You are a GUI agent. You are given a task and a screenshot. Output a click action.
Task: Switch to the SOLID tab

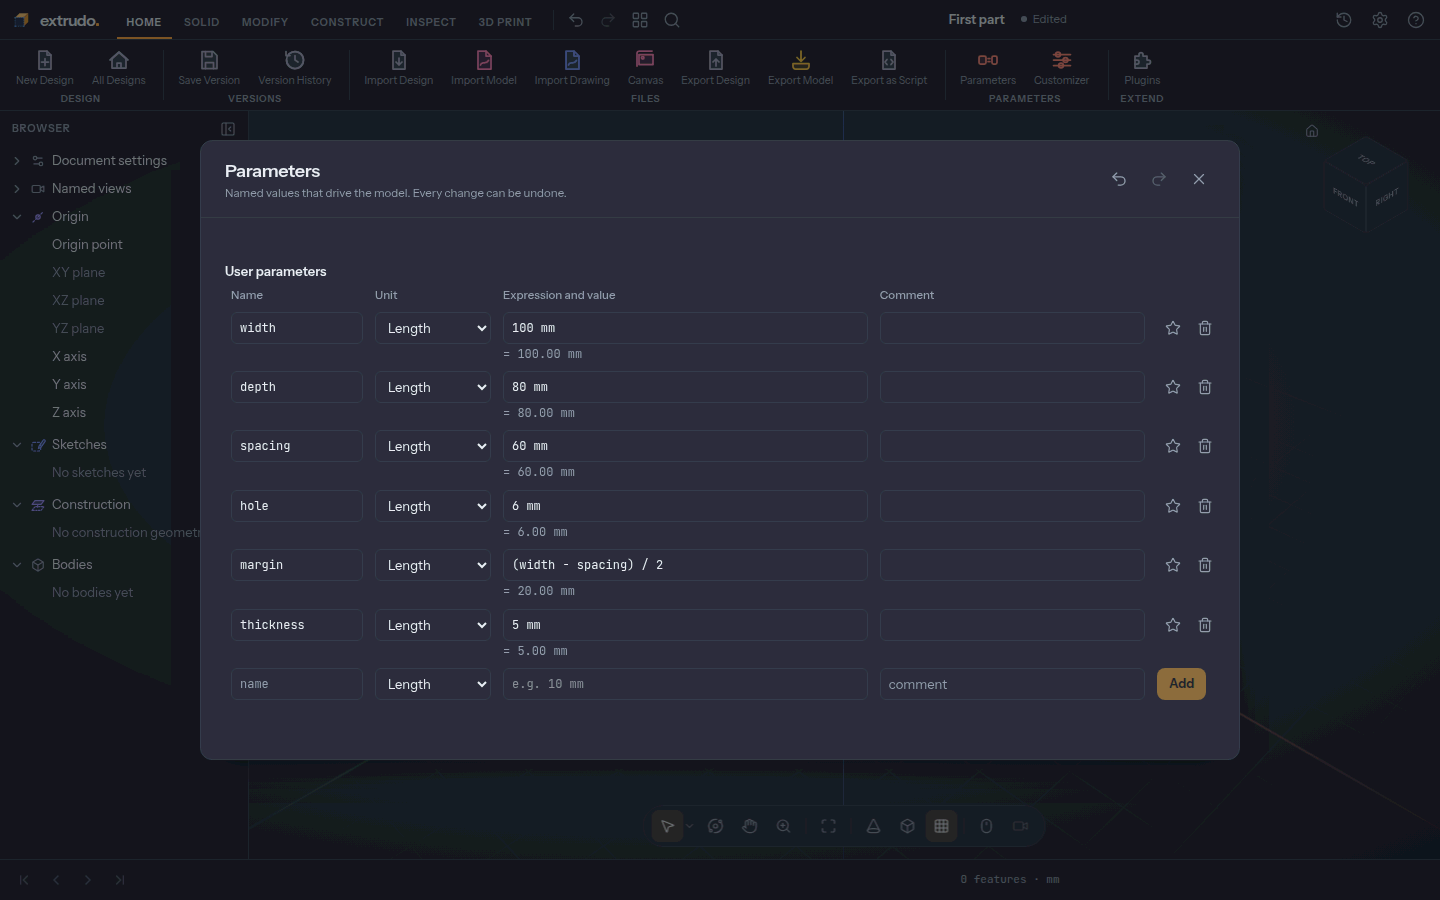pos(201,21)
